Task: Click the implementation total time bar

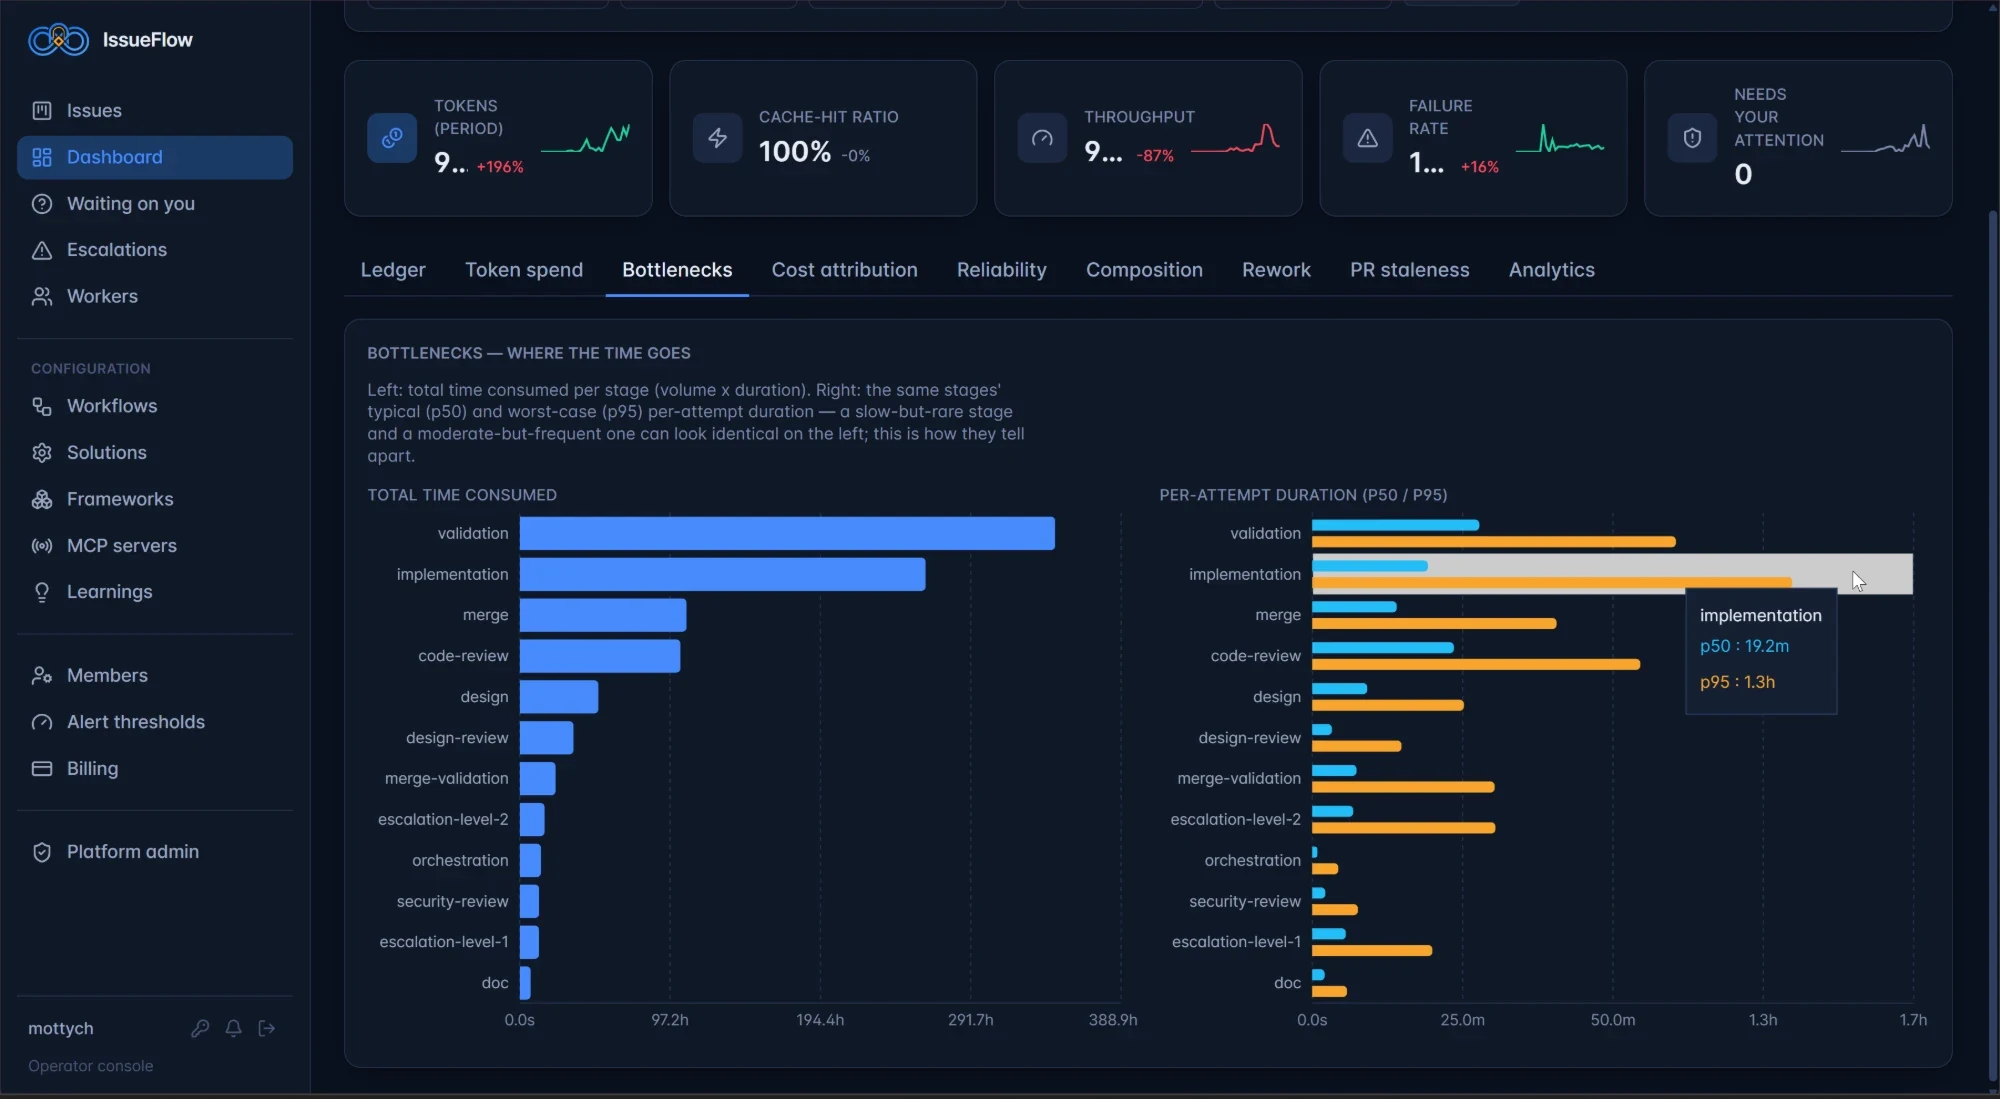Action: pos(722,574)
